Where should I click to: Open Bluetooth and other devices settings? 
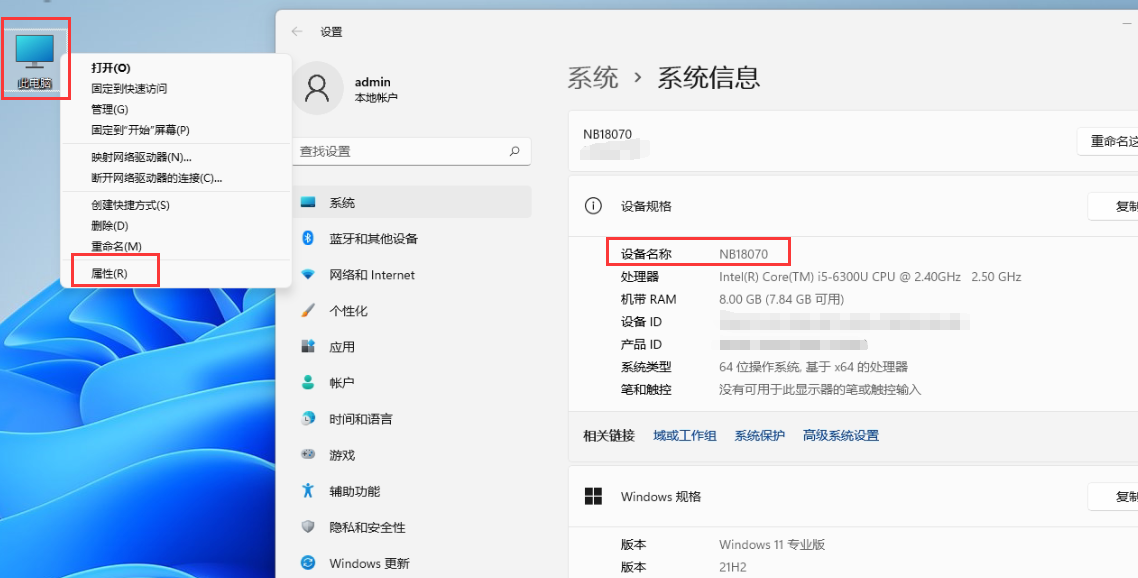coord(373,239)
